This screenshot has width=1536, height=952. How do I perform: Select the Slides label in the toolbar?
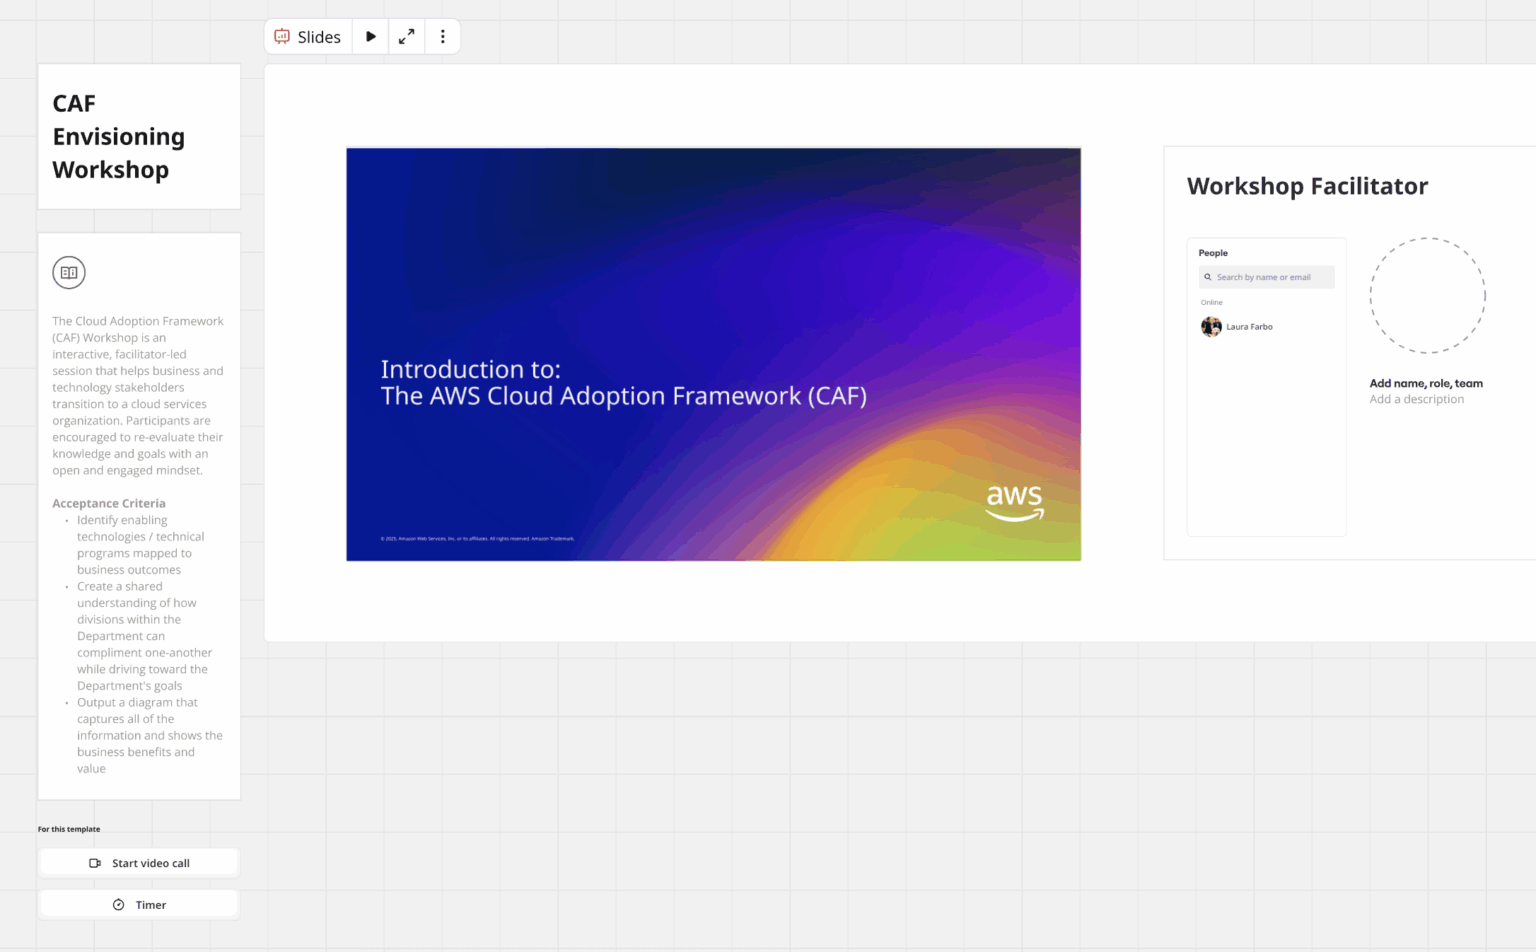[318, 36]
